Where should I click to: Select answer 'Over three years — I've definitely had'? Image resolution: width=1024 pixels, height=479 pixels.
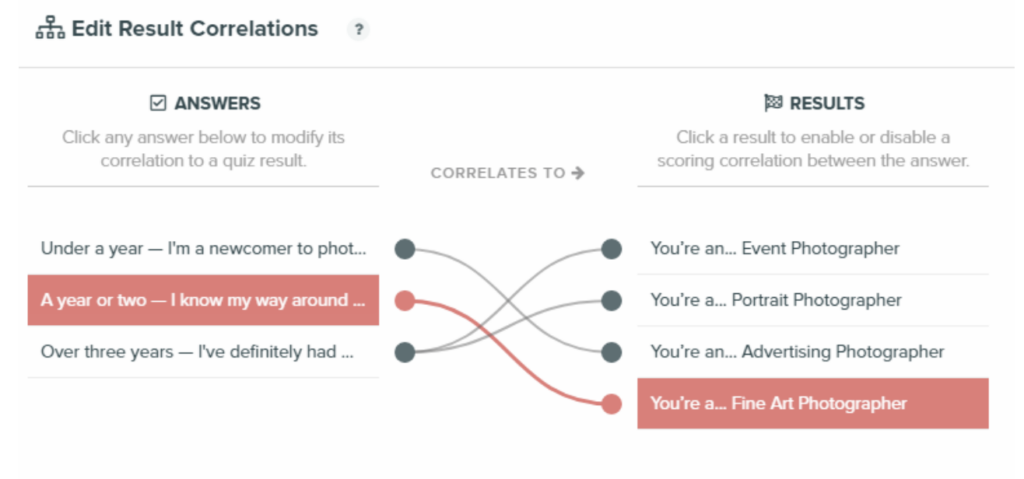[x=203, y=352]
